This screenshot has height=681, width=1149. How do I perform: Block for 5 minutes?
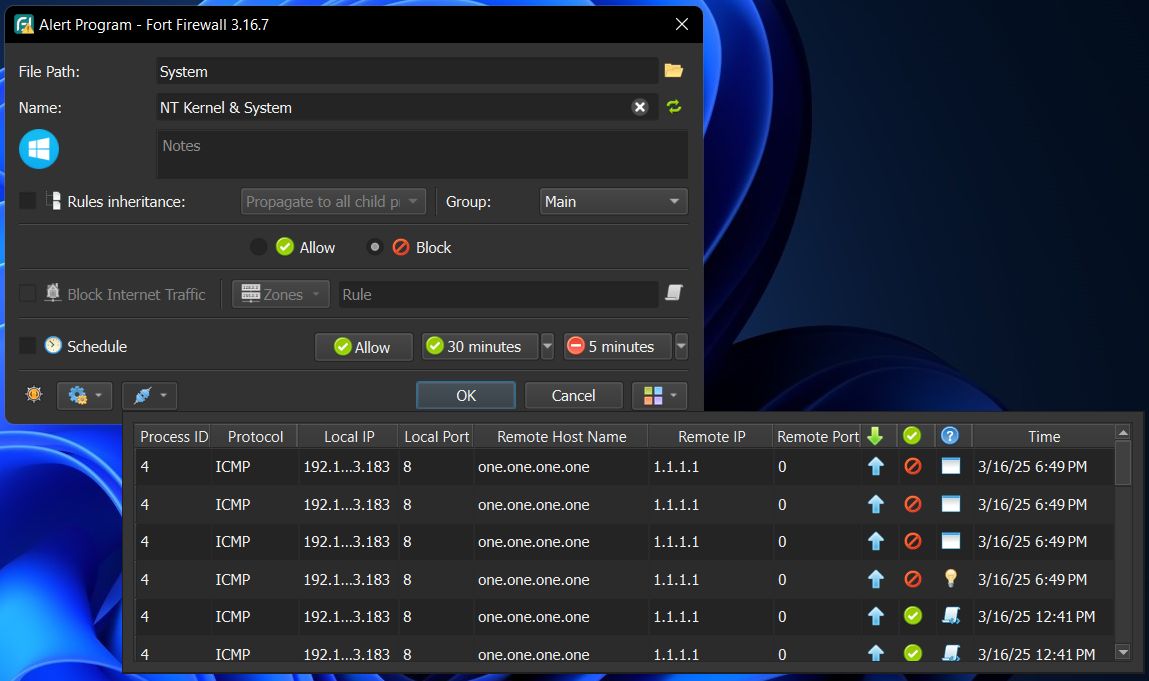[618, 346]
